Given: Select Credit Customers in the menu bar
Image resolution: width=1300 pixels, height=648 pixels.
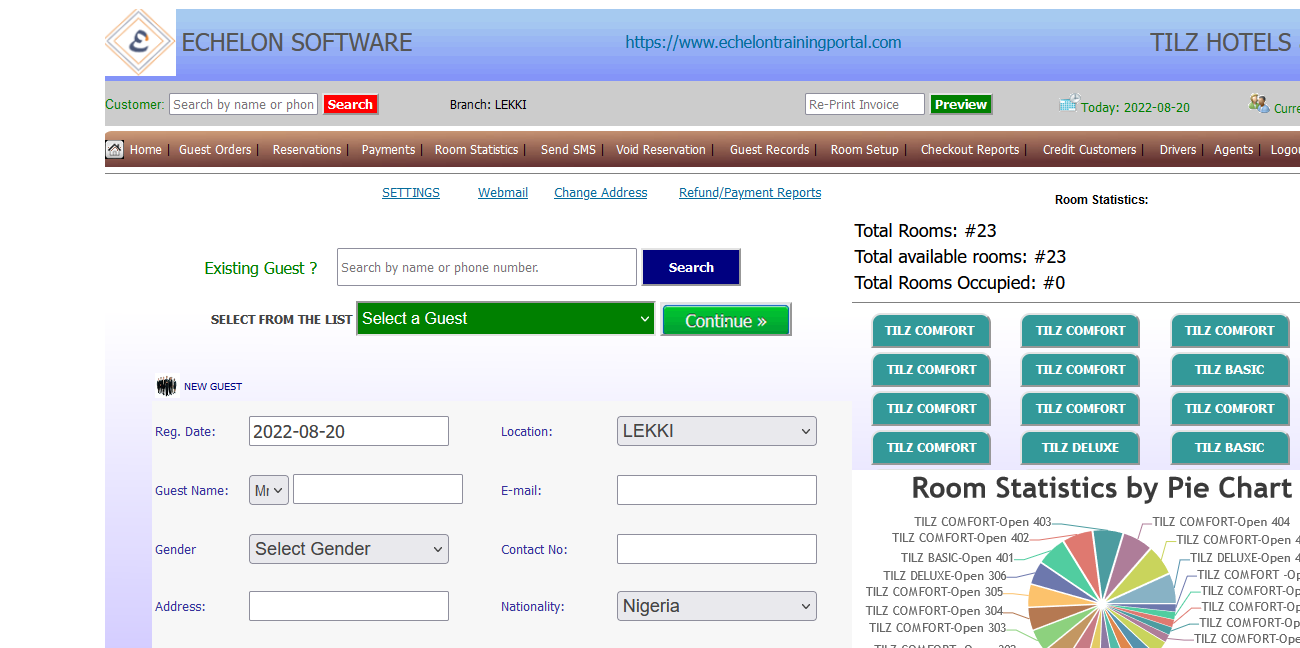Looking at the screenshot, I should click(x=1089, y=150).
